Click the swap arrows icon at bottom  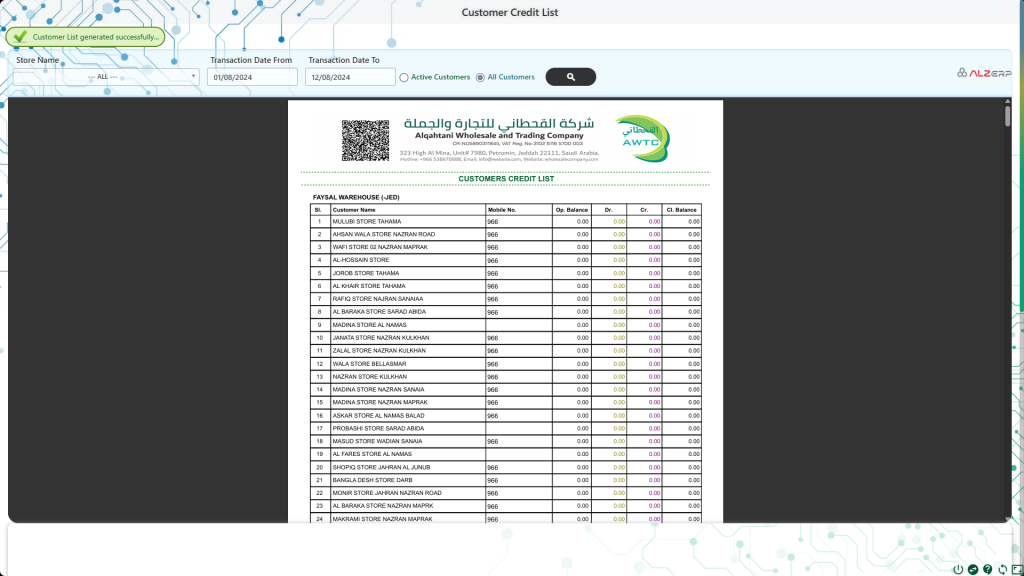pyautogui.click(x=973, y=569)
